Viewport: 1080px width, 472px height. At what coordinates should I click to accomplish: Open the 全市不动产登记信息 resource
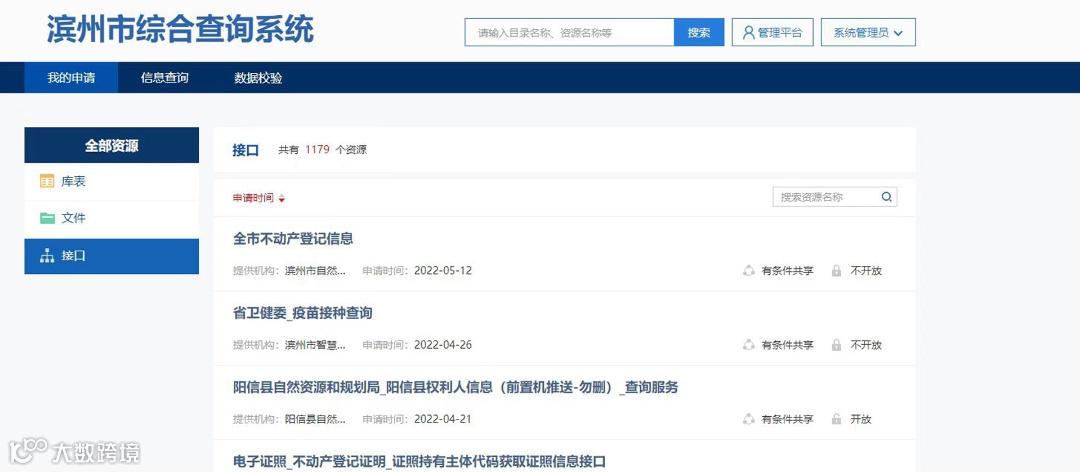coord(293,239)
